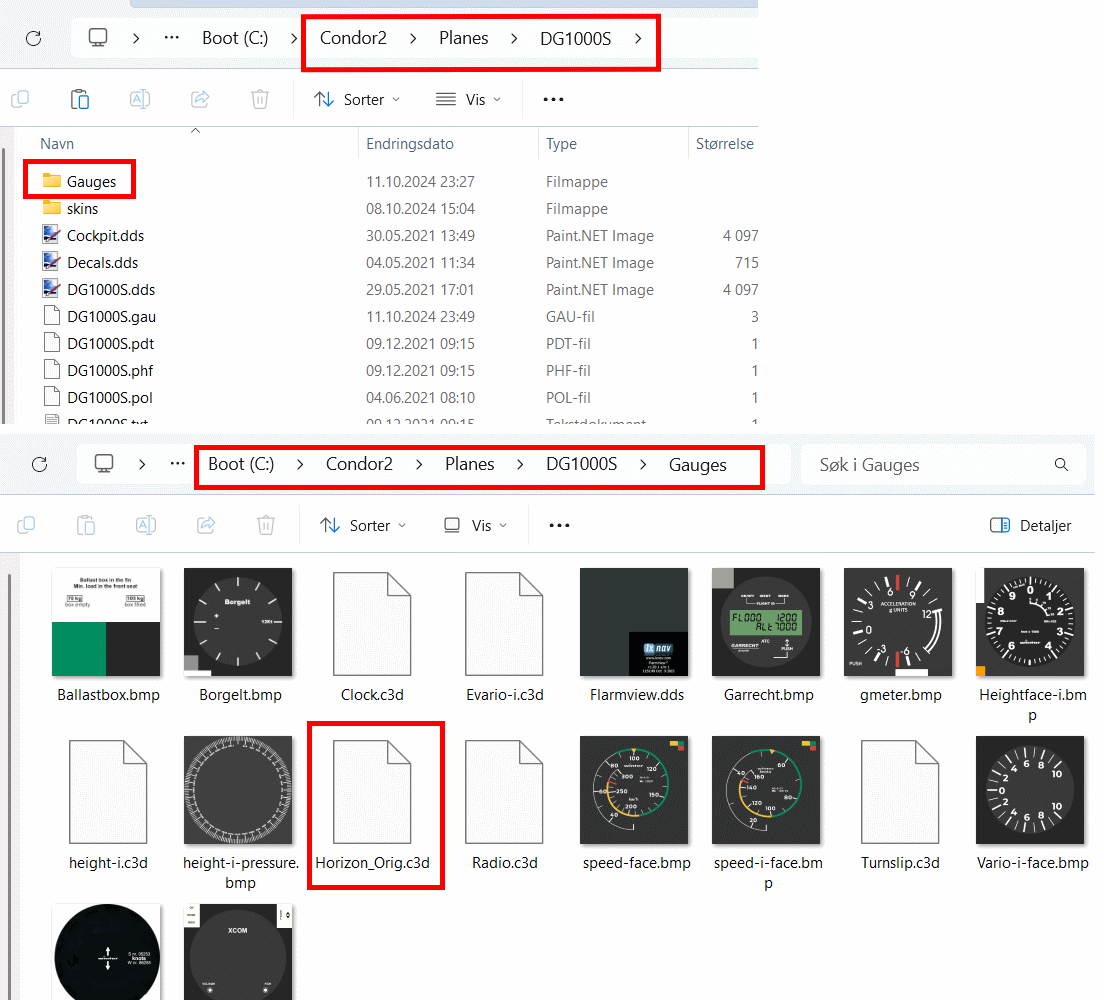Toggle the Detaljer pane button
1104x1000 pixels.
(x=1030, y=525)
